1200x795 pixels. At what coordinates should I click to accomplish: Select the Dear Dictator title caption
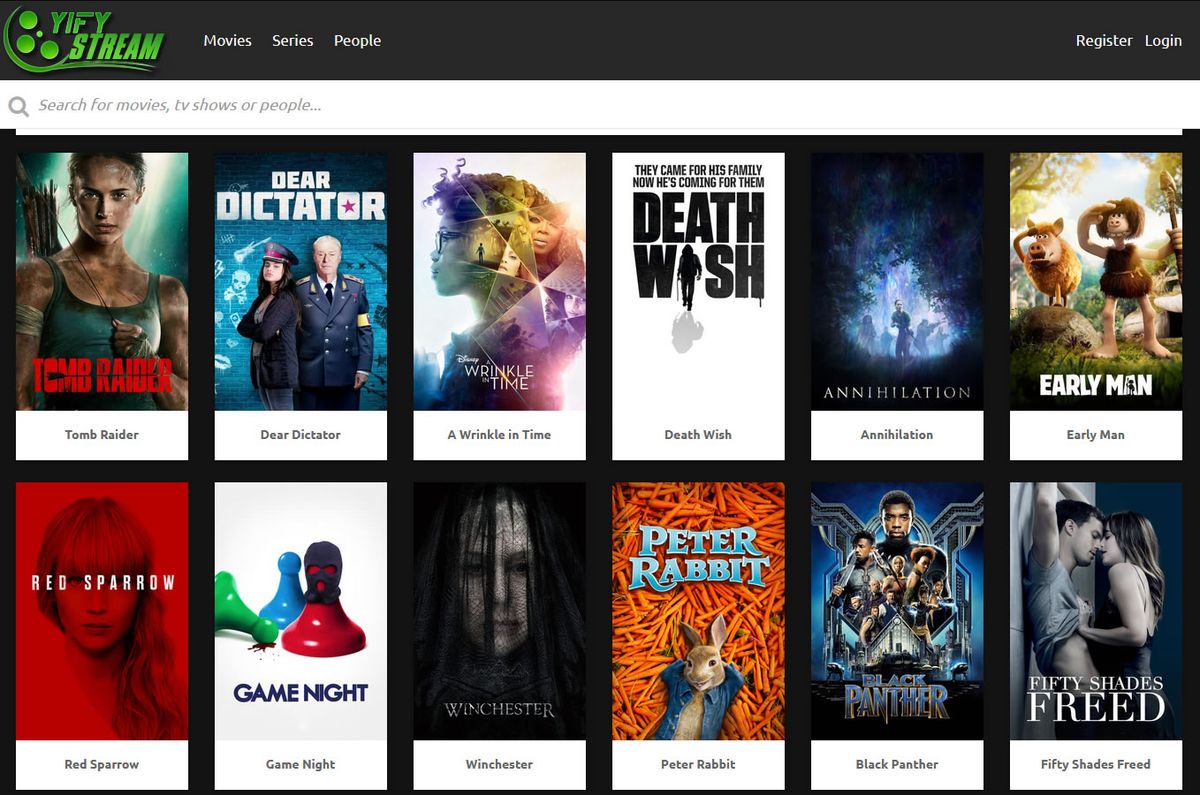(x=301, y=435)
